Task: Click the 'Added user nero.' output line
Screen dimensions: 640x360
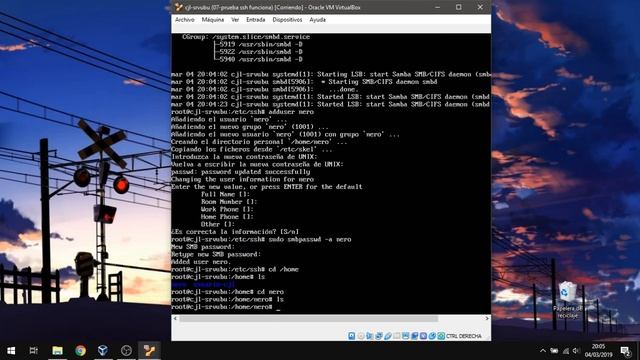Action: click(x=201, y=262)
